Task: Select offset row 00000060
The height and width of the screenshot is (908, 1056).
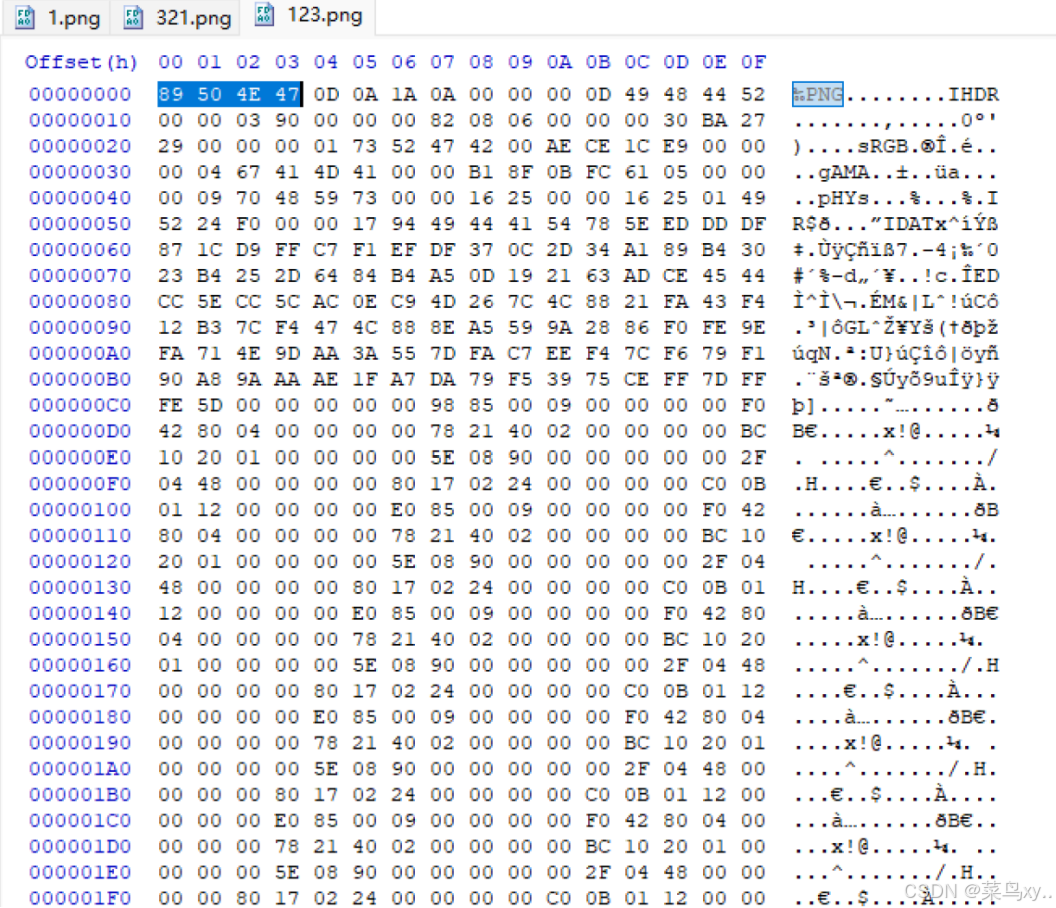Action: tap(80, 250)
